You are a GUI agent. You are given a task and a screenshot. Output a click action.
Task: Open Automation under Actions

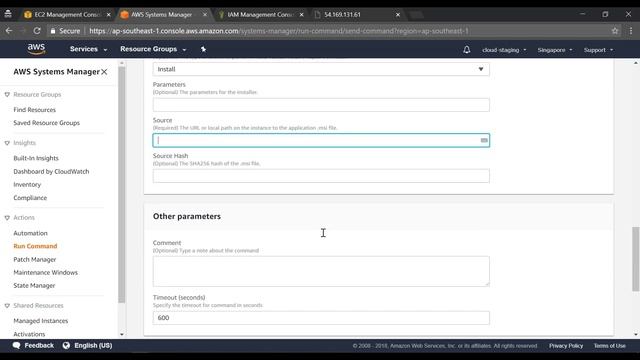[x=30, y=233]
